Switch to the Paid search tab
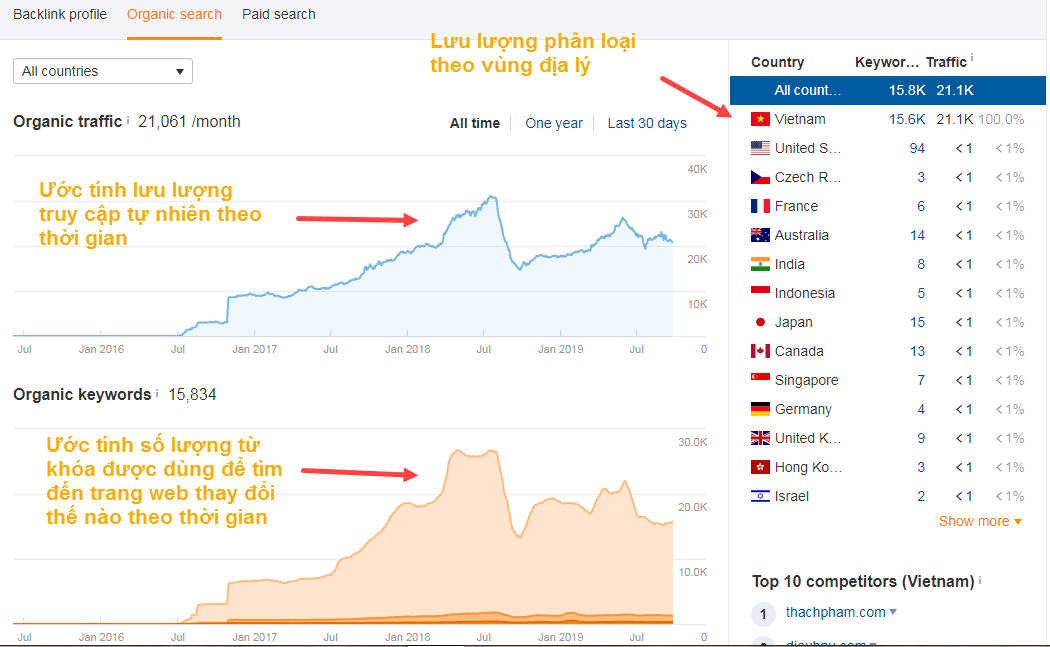1050x647 pixels. pos(278,14)
